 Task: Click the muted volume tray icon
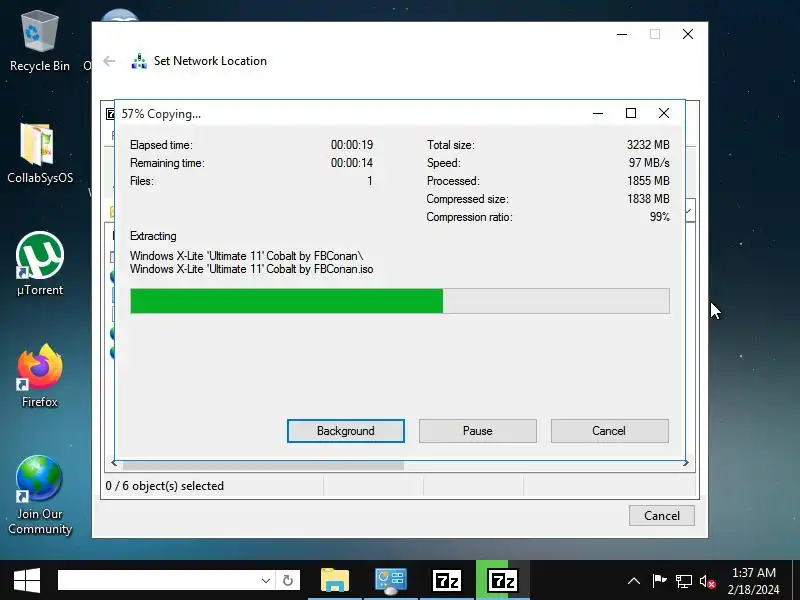pyautogui.click(x=708, y=581)
